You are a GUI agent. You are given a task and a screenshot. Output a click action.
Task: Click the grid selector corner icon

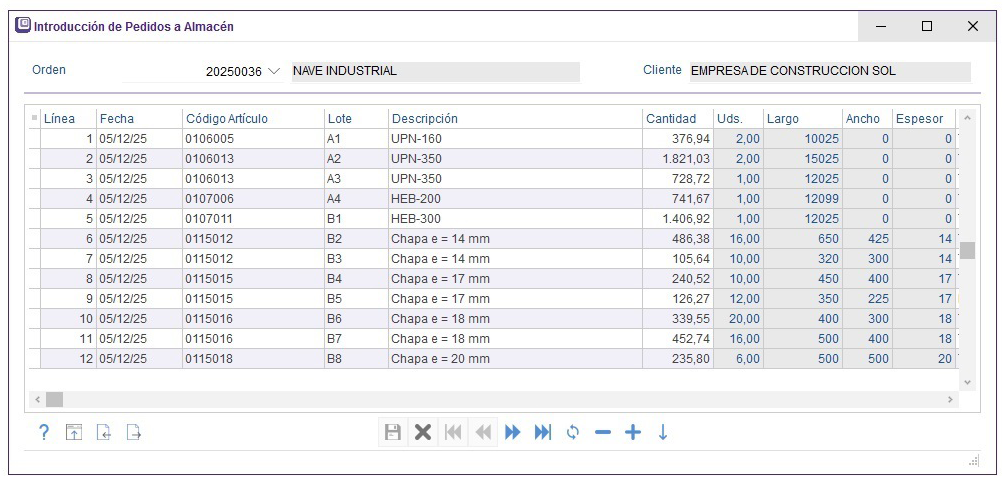coord(35,119)
